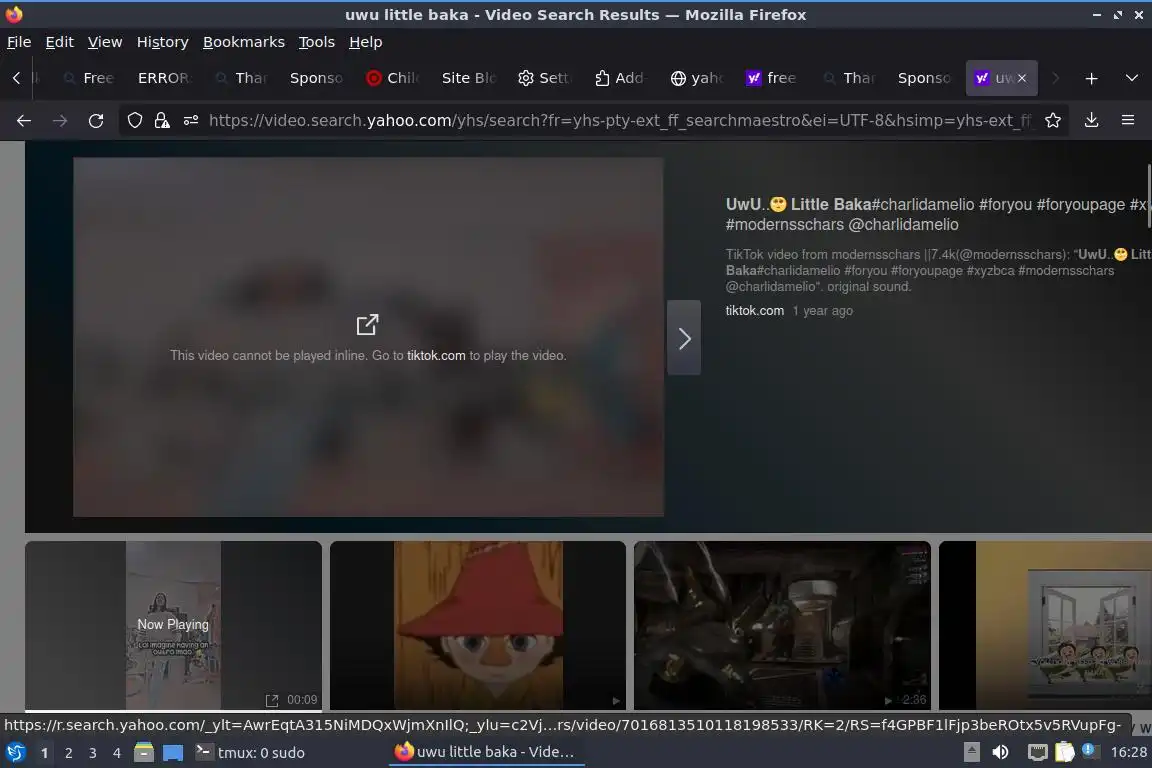Open the window scene thumbnail

click(1045, 625)
